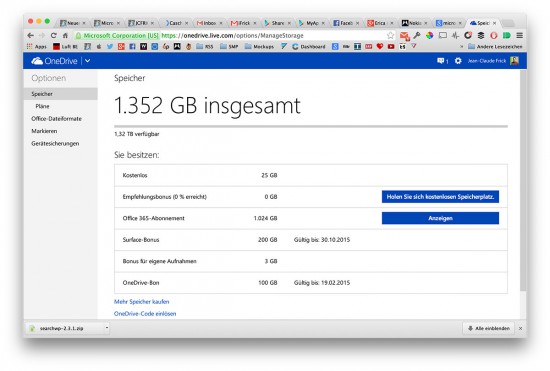Click Holen Sie sich kostenlosen Speicherplatz button
This screenshot has height=371, width=550.
440,197
